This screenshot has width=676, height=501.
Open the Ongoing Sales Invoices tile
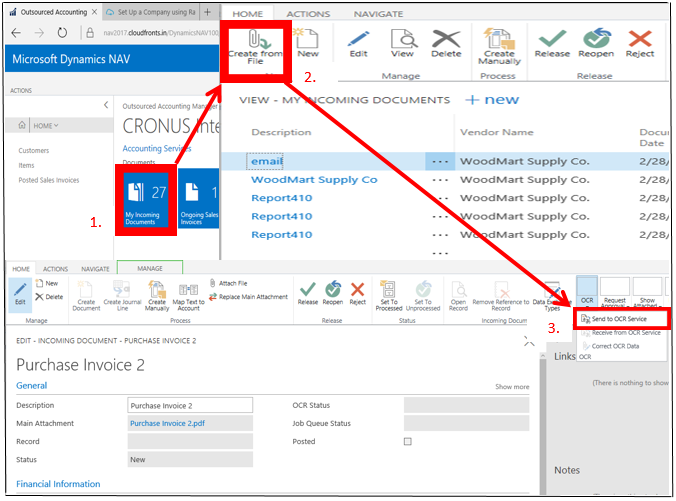(199, 198)
